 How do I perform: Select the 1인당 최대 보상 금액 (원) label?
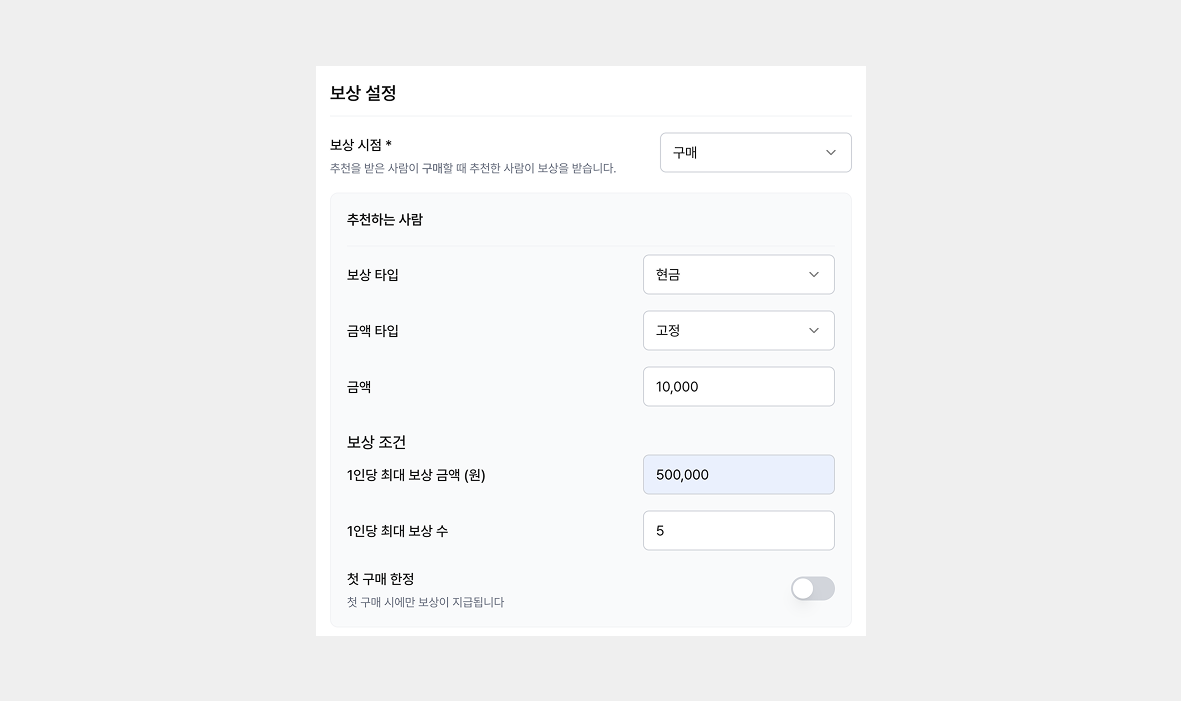point(415,476)
